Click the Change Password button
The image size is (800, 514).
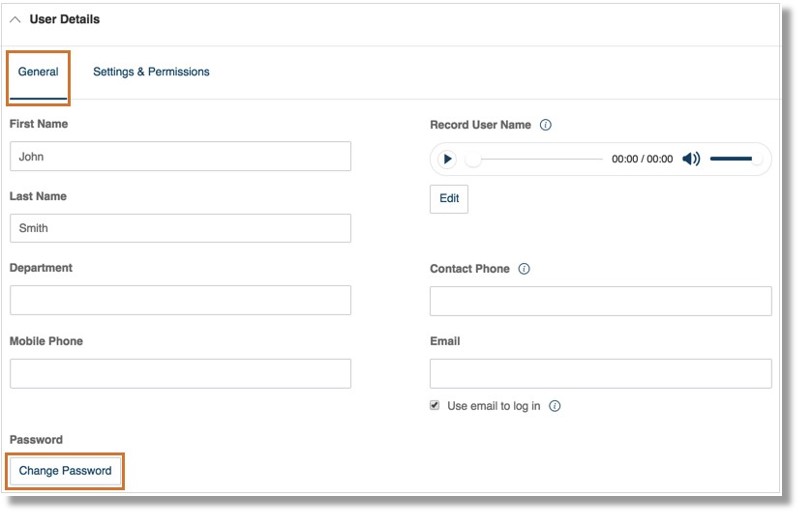(65, 471)
